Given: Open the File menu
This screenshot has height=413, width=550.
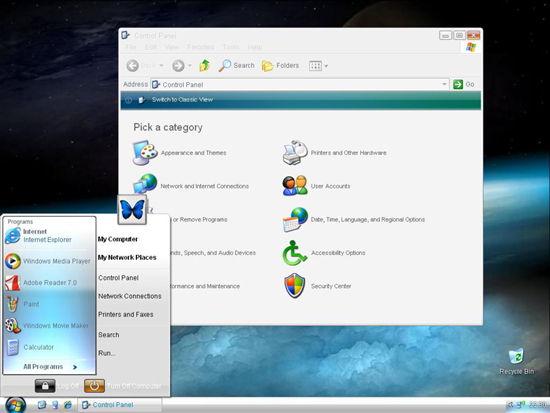Looking at the screenshot, I should point(131,47).
